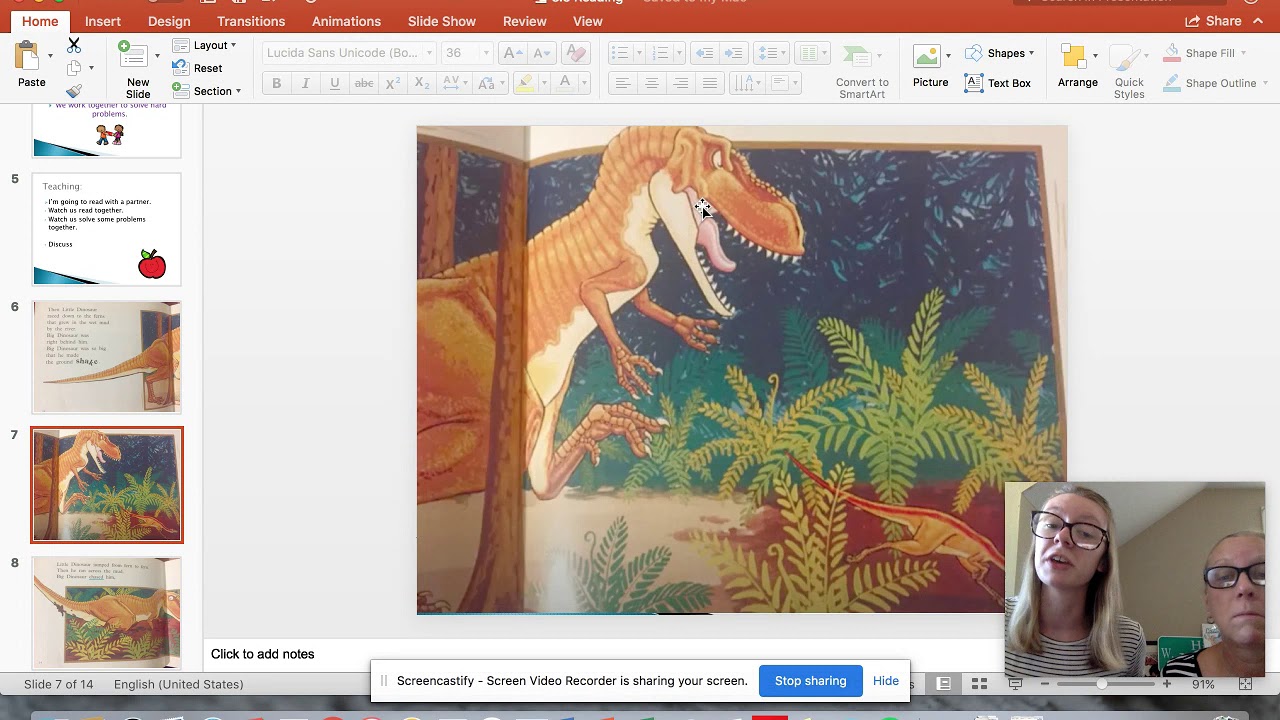Image resolution: width=1280 pixels, height=720 pixels.
Task: Open the Layout dropdown
Action: pos(204,45)
